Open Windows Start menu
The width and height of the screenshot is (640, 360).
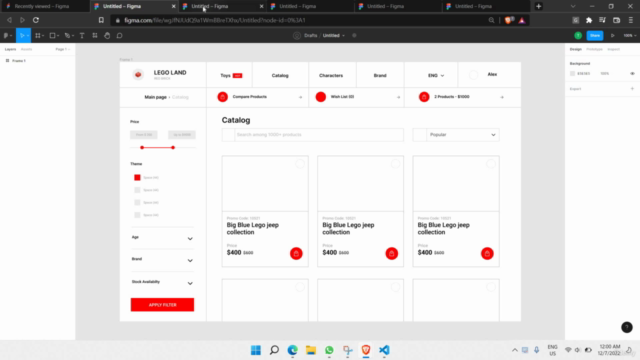click(x=256, y=350)
